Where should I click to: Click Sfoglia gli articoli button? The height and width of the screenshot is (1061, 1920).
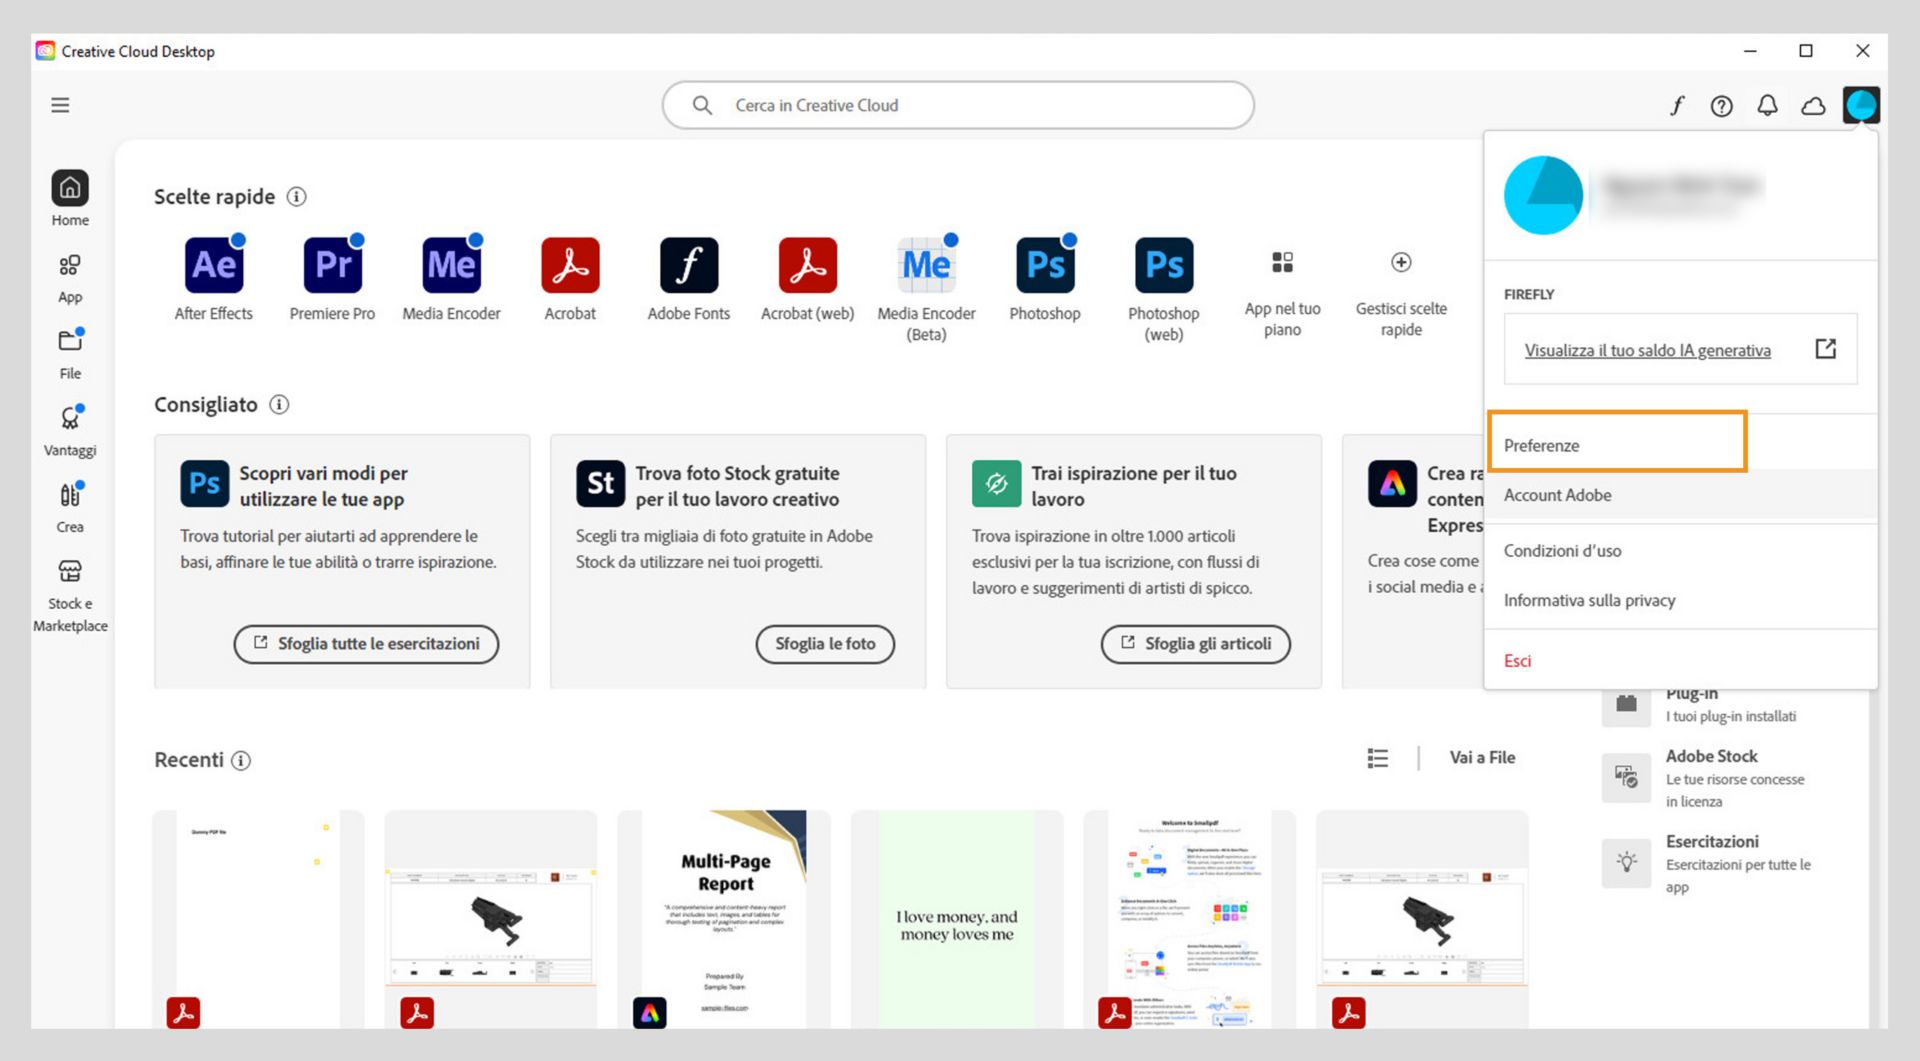click(1195, 644)
